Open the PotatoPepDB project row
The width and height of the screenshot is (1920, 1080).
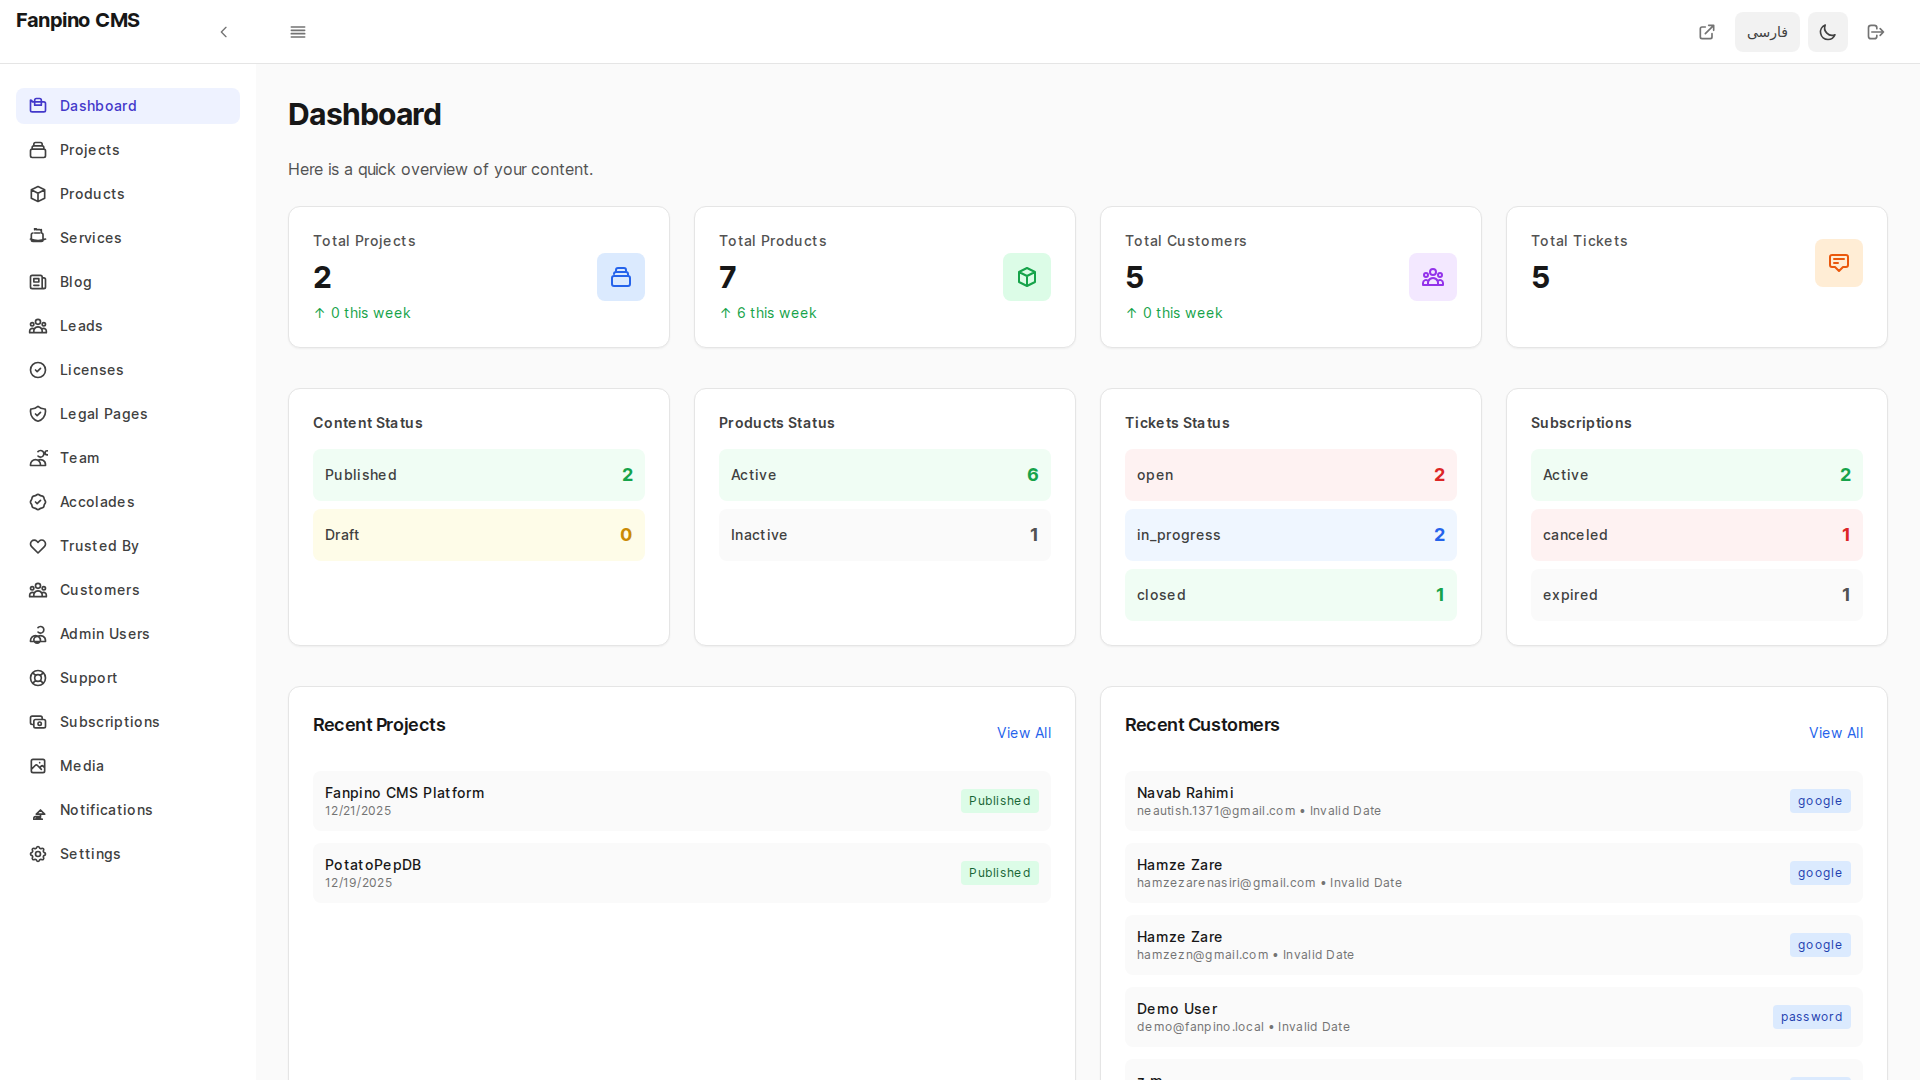pyautogui.click(x=682, y=873)
